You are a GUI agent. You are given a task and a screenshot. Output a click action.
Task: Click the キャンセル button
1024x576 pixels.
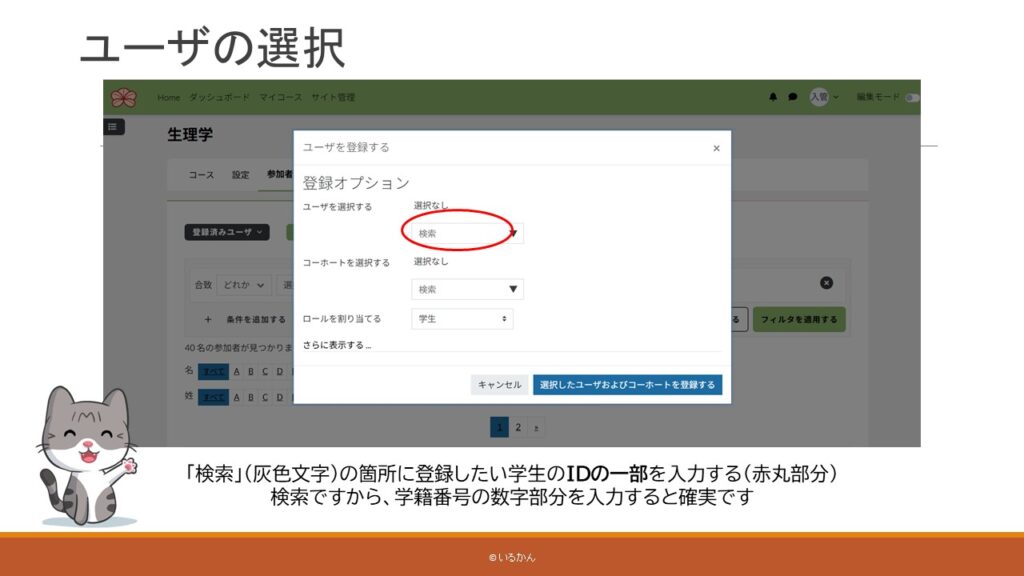coord(499,385)
